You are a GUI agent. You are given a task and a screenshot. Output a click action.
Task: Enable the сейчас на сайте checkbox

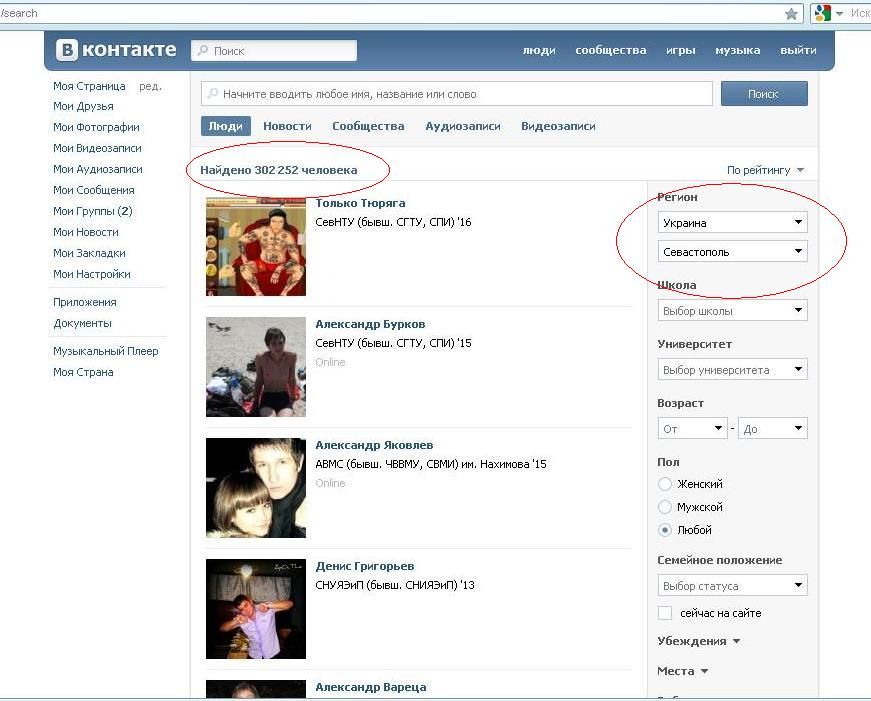(665, 613)
